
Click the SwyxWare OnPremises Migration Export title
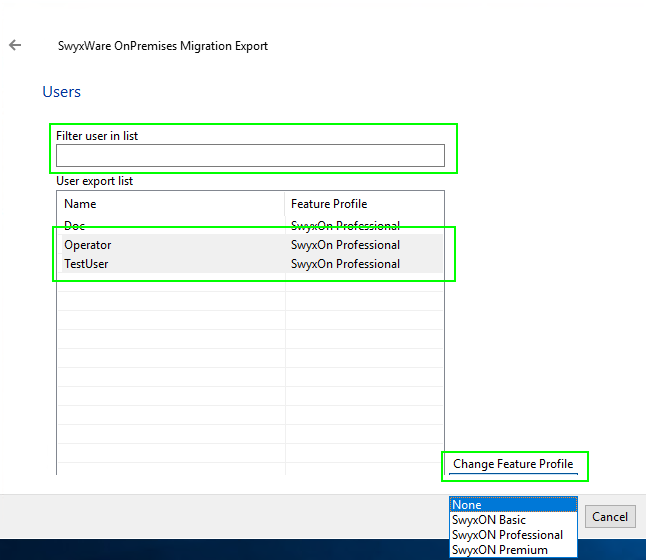point(163,46)
